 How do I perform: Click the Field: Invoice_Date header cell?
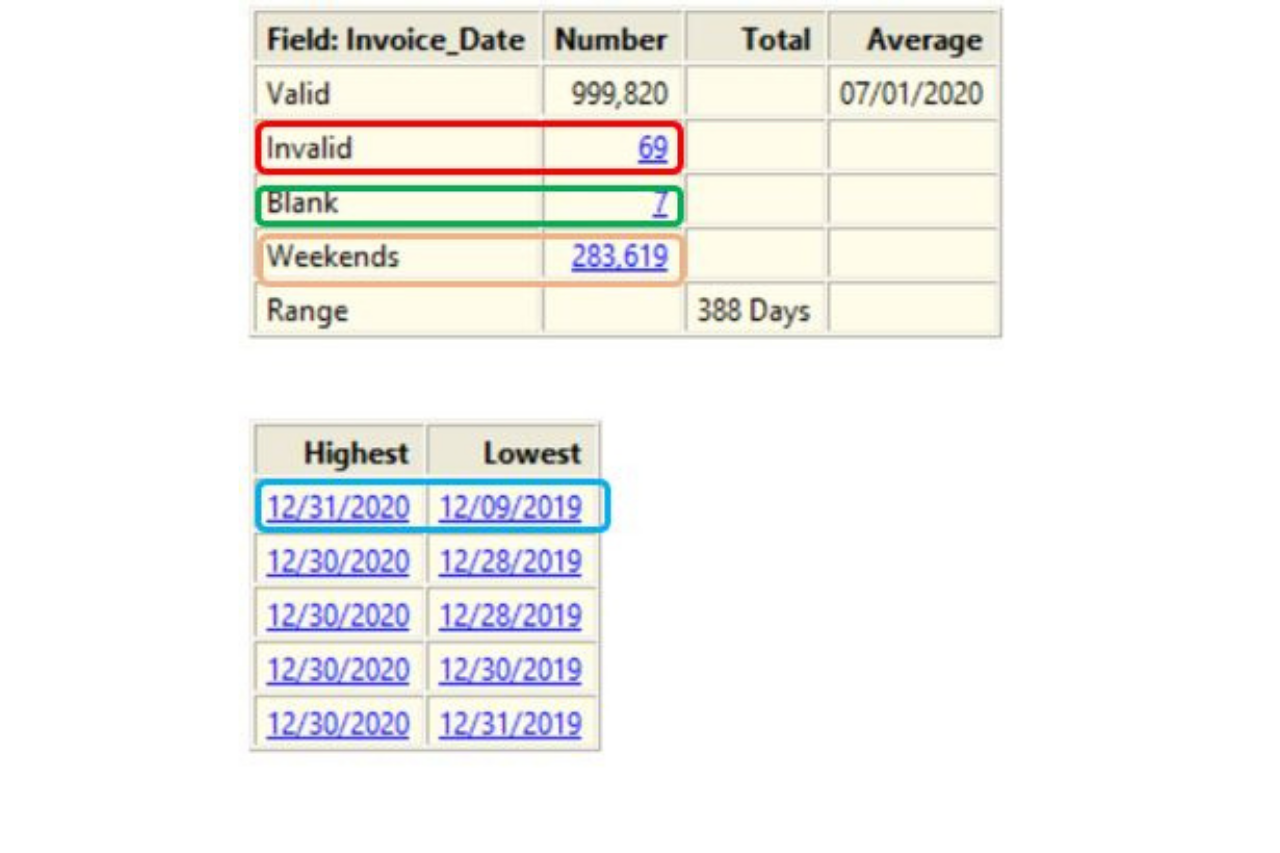click(395, 40)
